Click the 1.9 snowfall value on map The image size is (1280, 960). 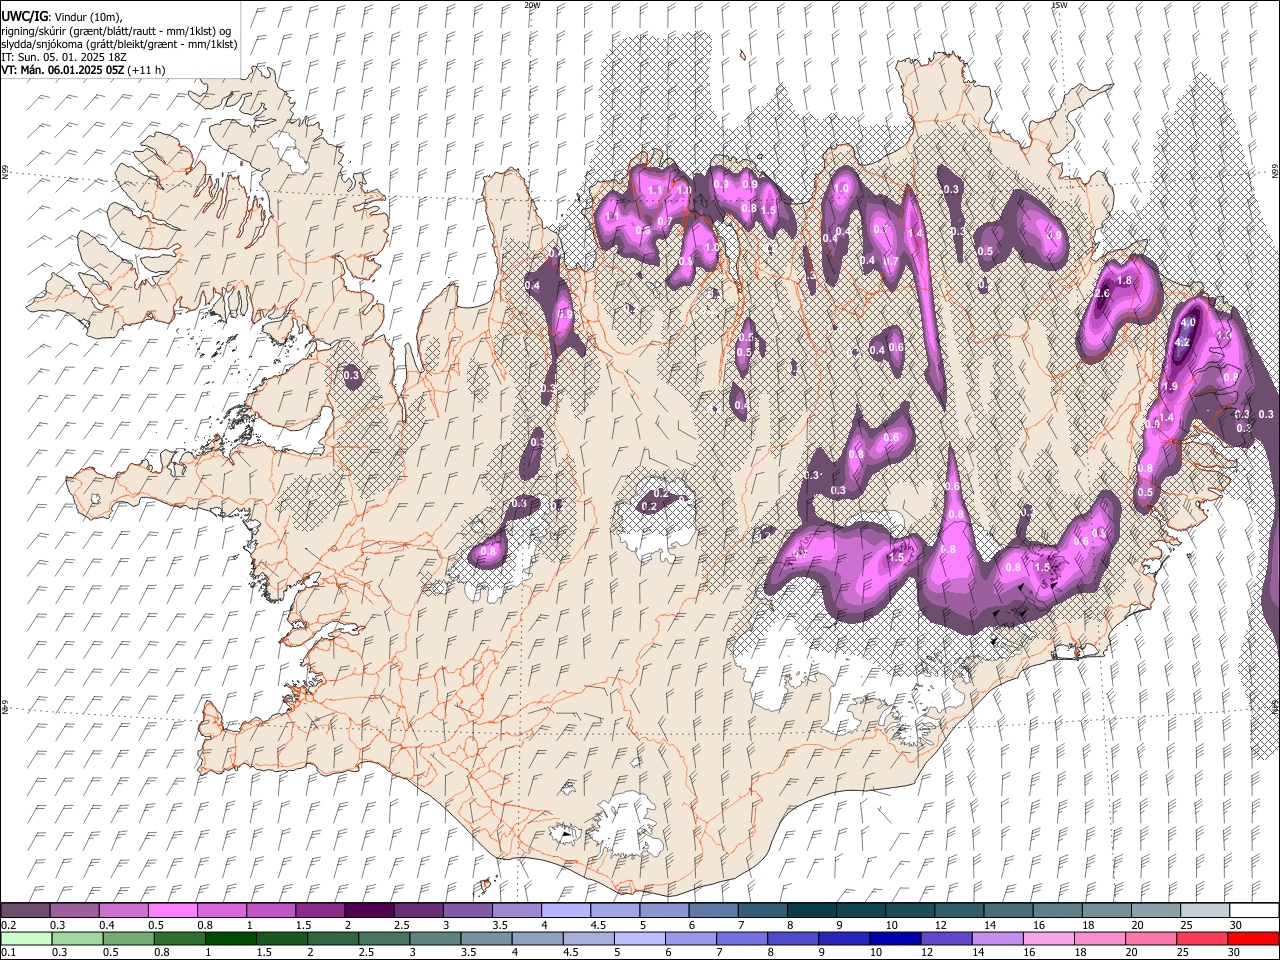click(1170, 386)
